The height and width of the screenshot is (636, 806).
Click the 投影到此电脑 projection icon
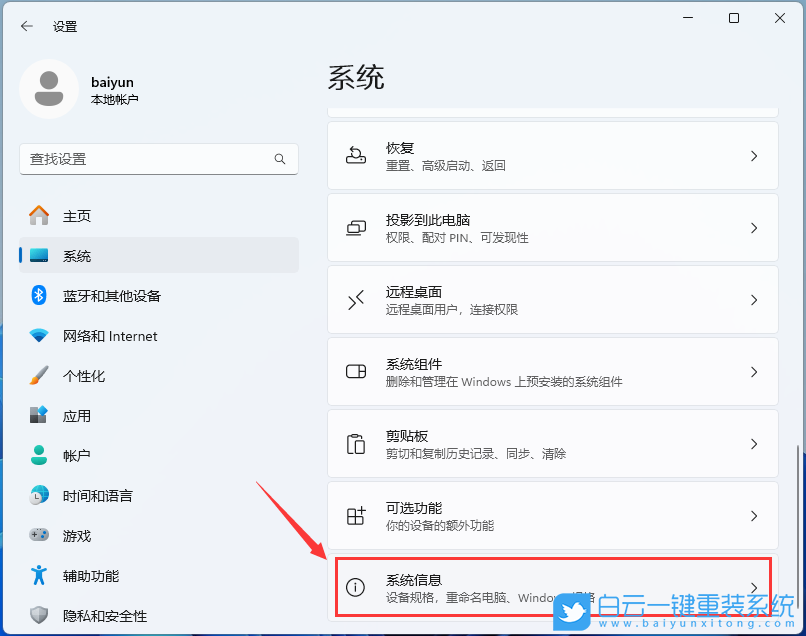pyautogui.click(x=356, y=227)
